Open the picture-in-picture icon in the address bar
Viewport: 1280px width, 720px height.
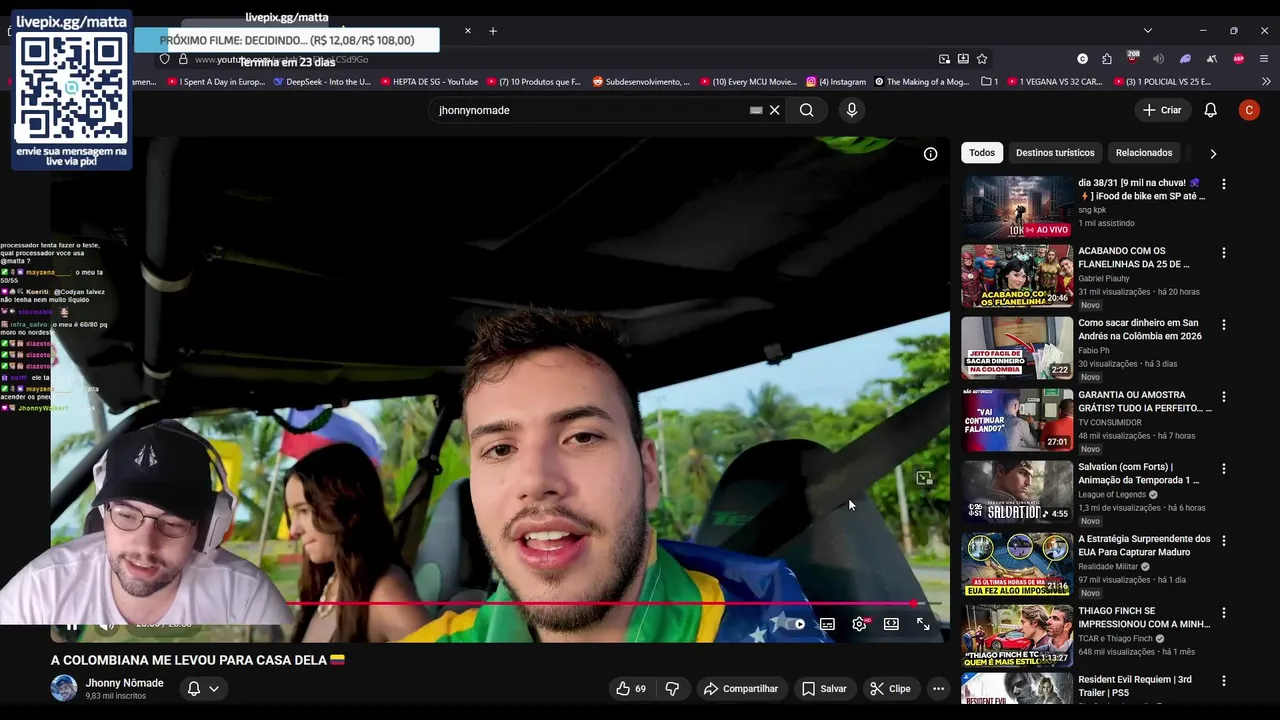click(x=944, y=59)
